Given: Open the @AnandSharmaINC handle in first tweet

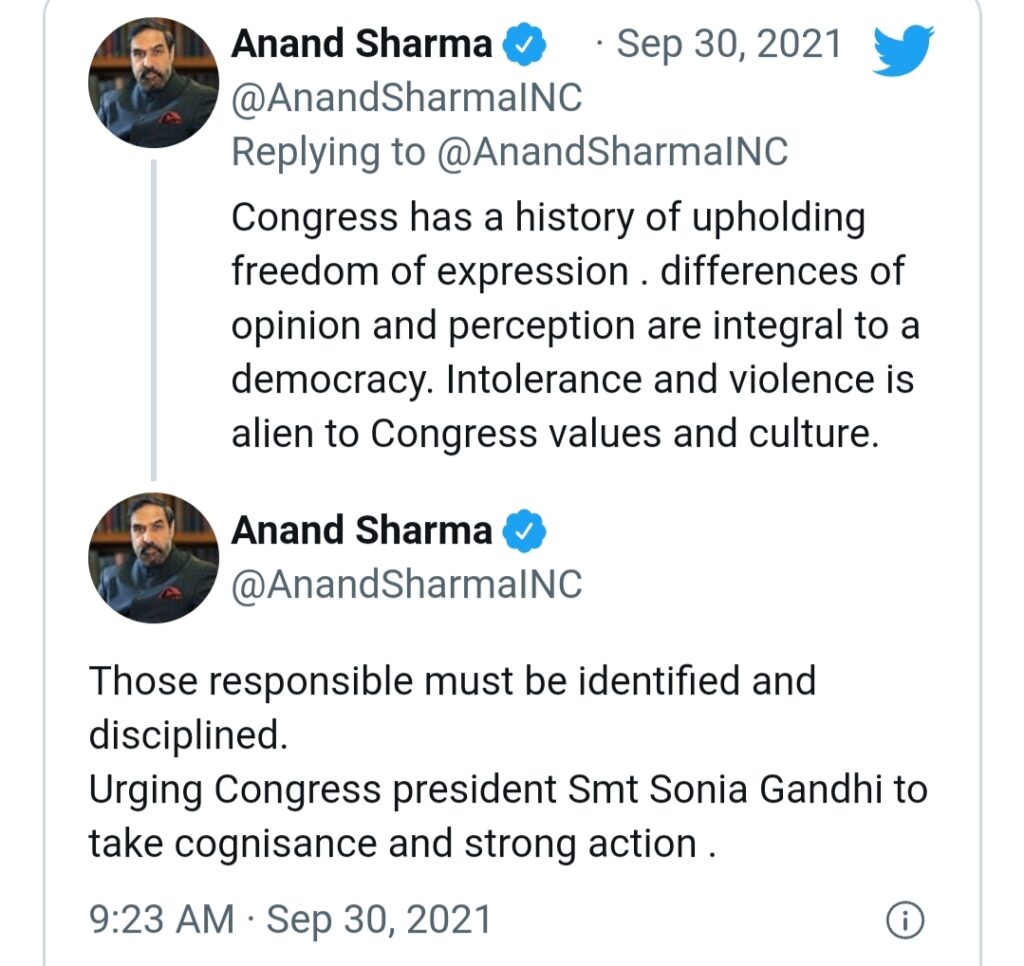Looking at the screenshot, I should click(407, 98).
